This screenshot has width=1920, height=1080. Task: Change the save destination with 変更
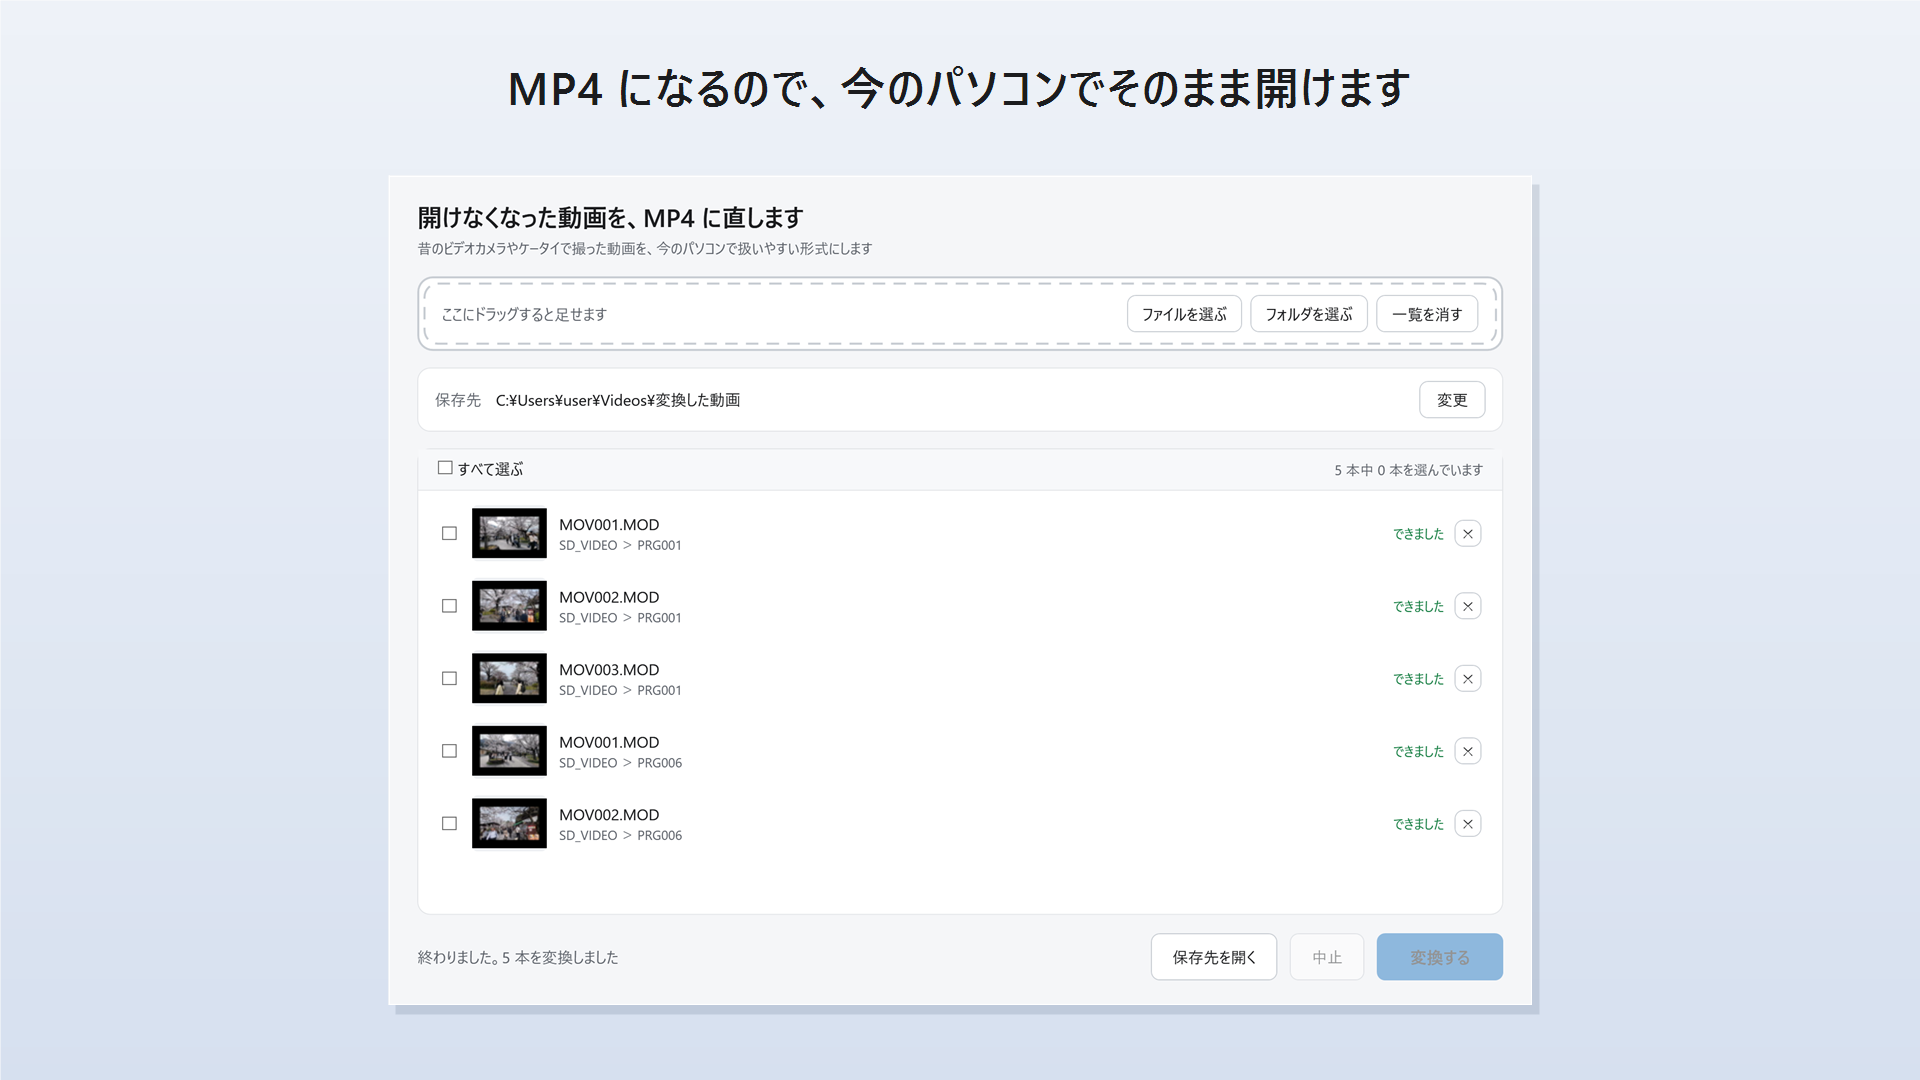1452,400
